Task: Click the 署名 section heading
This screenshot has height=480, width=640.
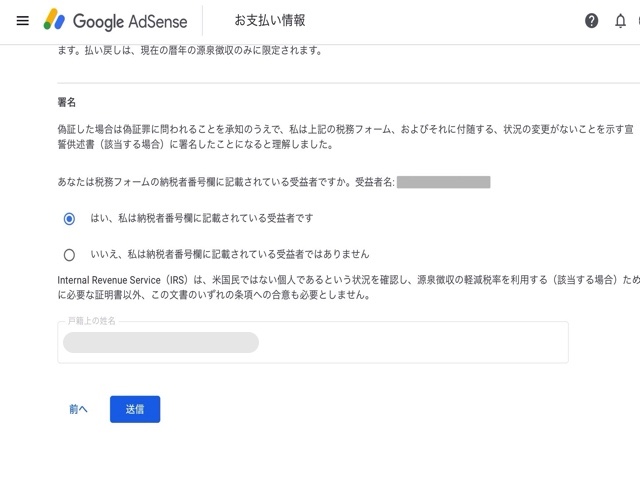Action: [x=68, y=102]
